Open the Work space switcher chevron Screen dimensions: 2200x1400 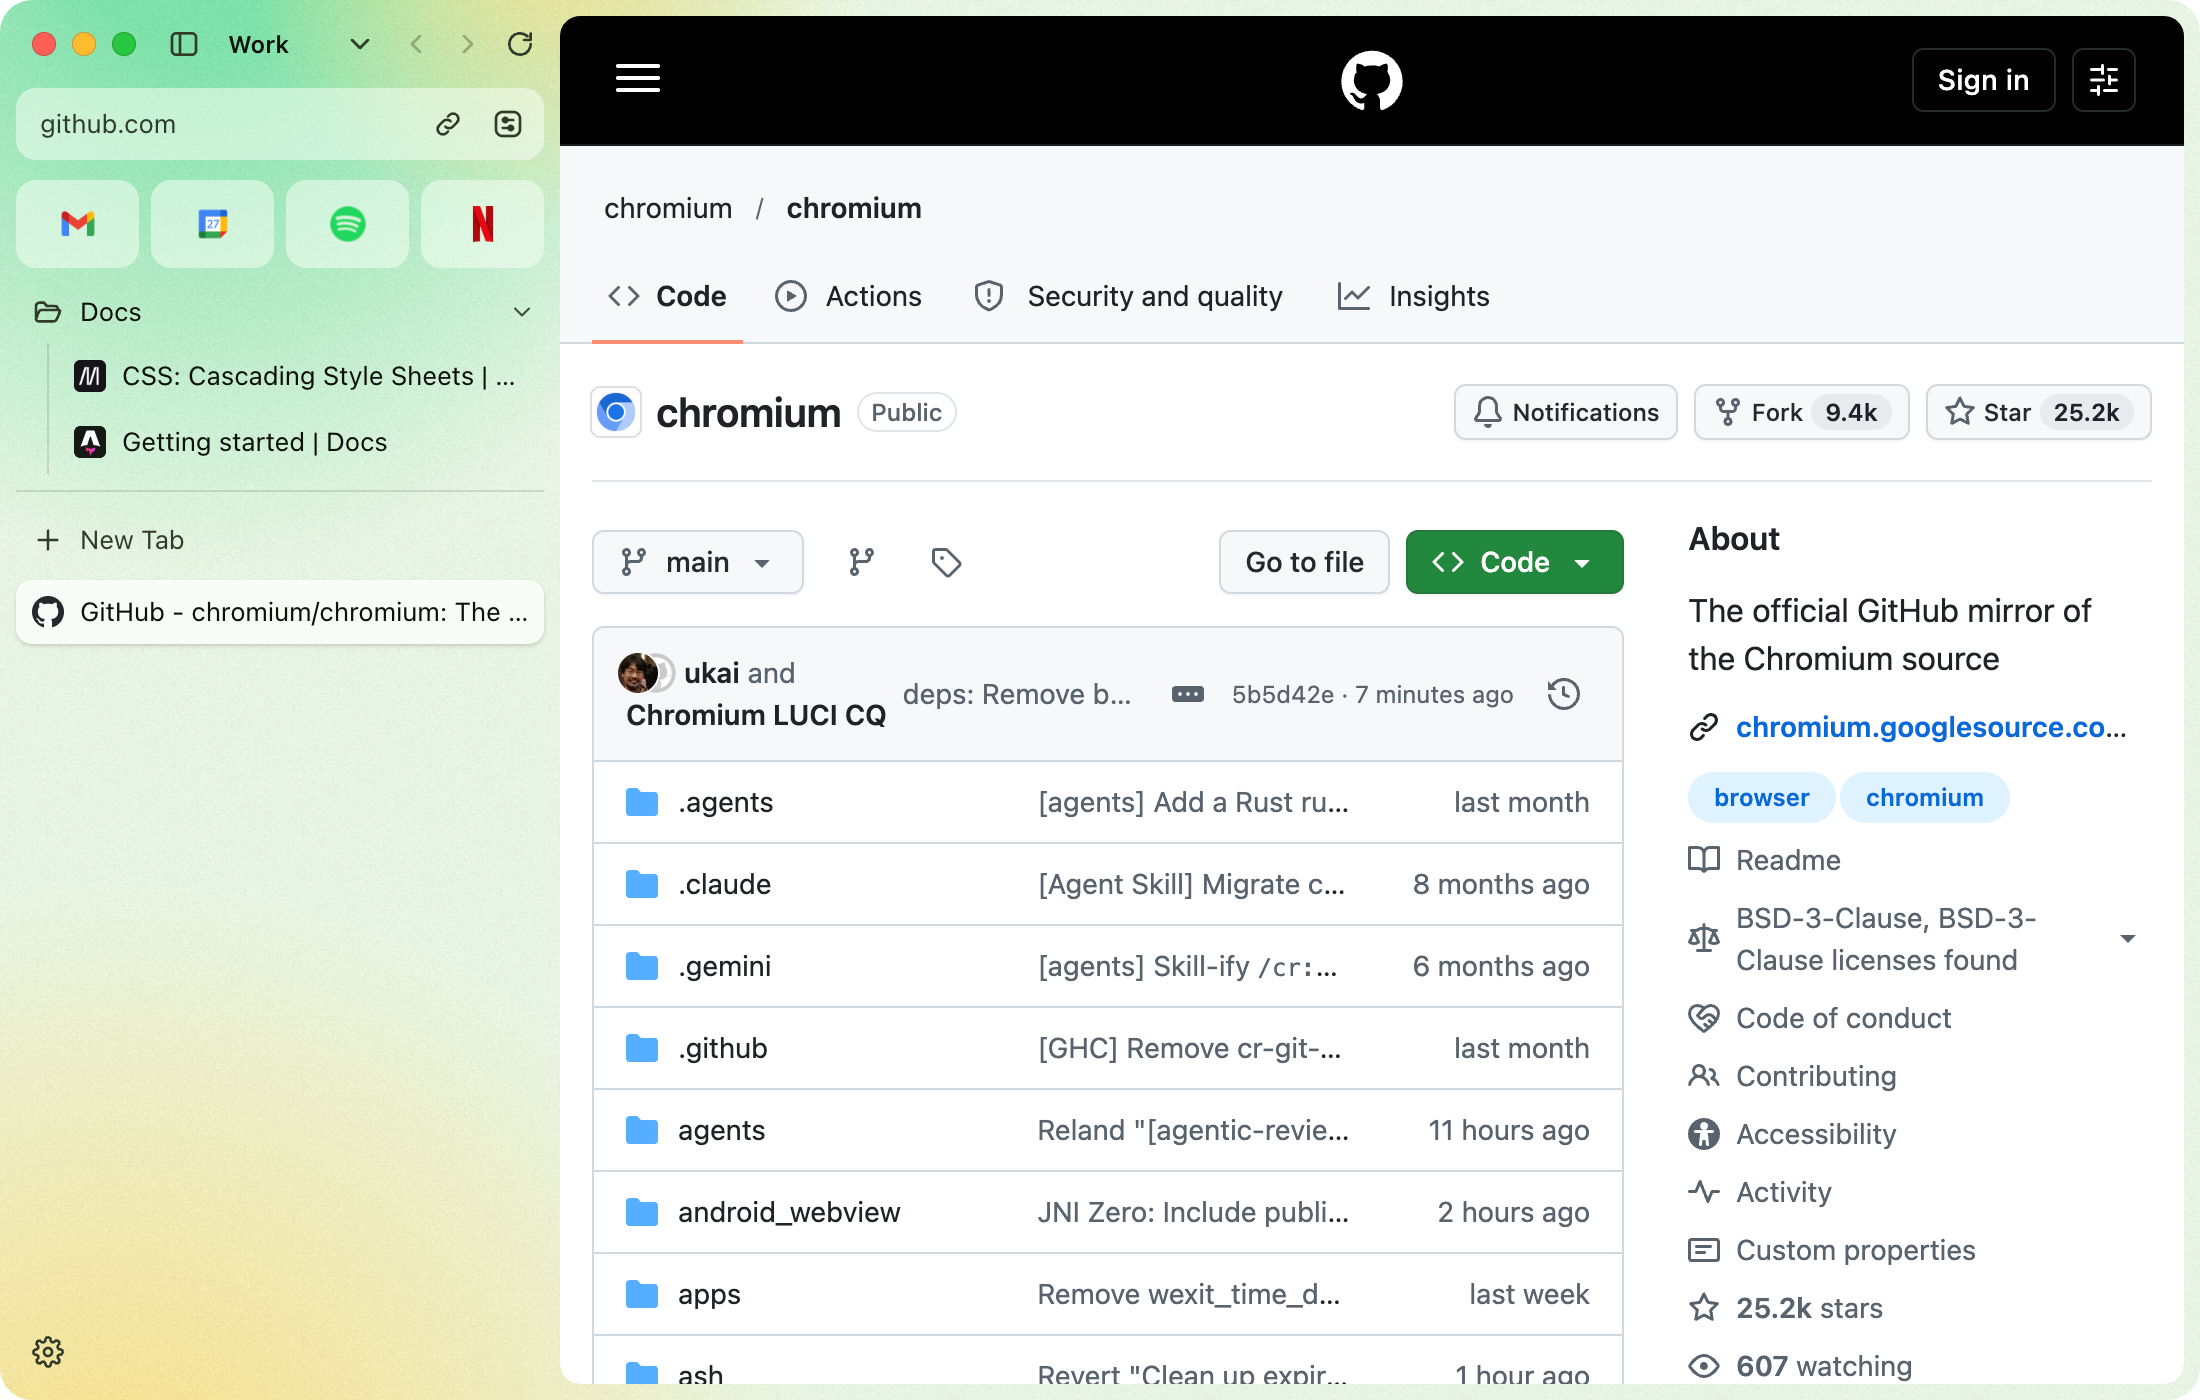[x=360, y=44]
